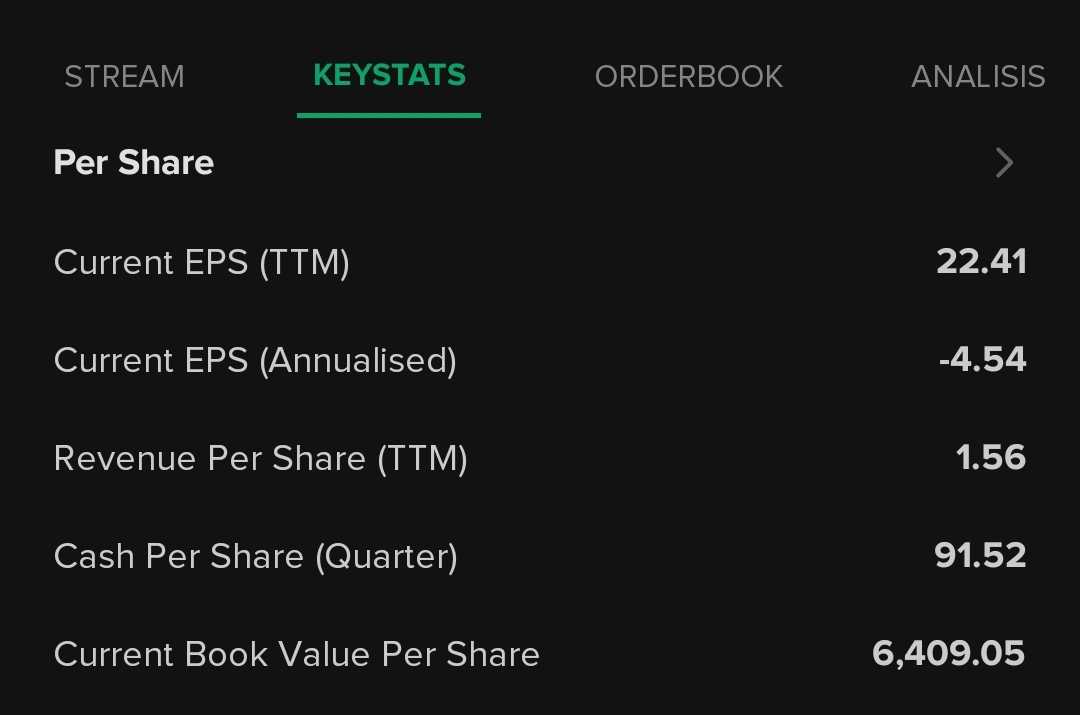The height and width of the screenshot is (715, 1080).
Task: Tap the word "Annualised" in the EPS label
Action: (357, 360)
